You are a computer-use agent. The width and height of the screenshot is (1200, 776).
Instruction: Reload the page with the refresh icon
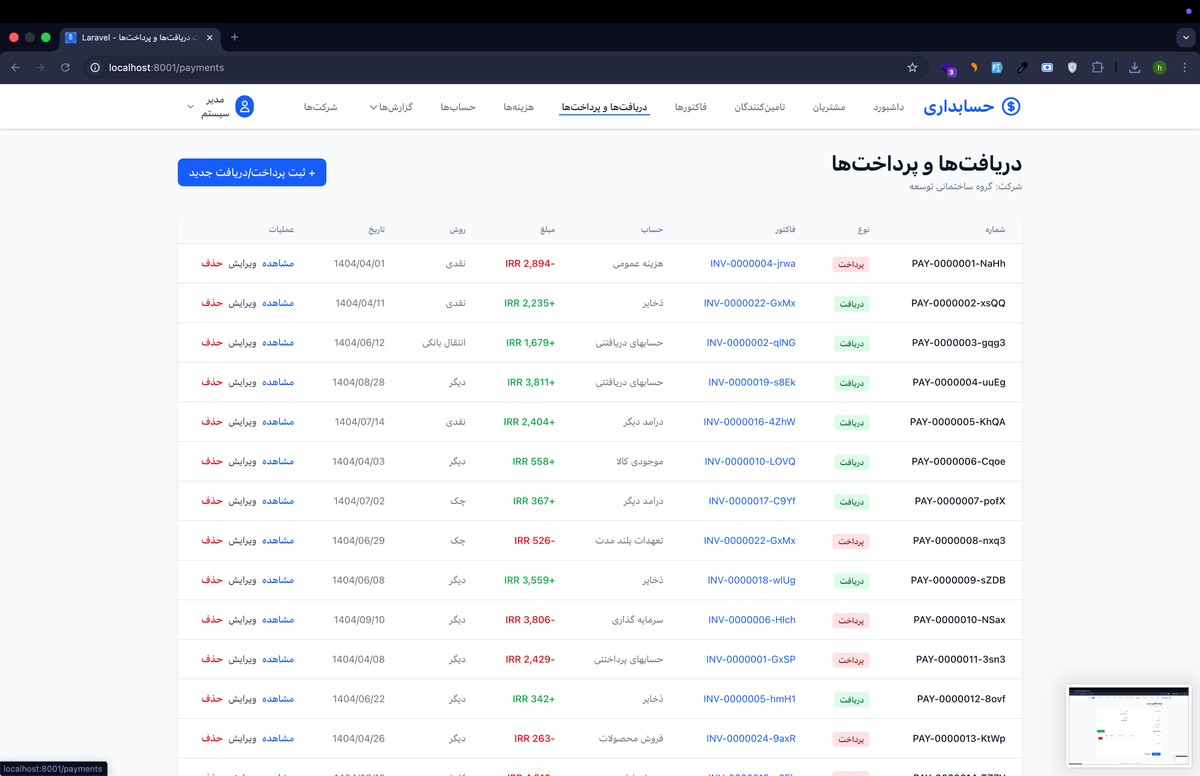click(x=65, y=68)
